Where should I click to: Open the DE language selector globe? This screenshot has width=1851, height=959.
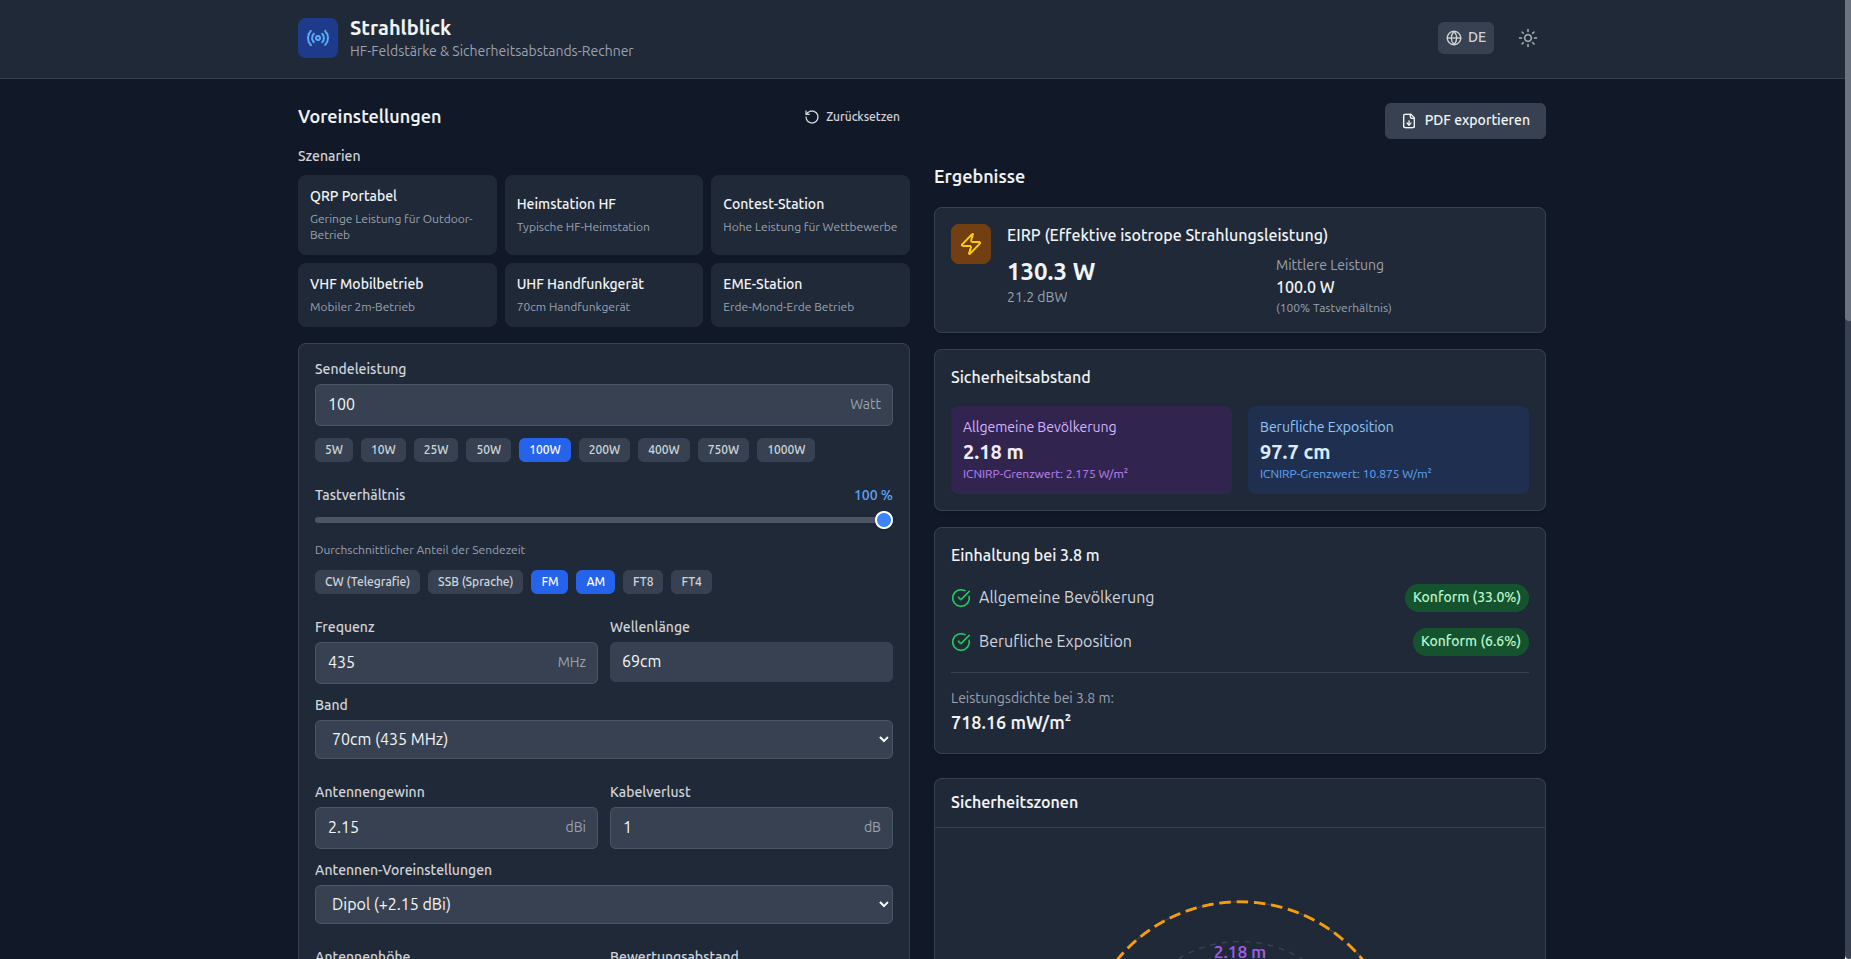coord(1454,38)
